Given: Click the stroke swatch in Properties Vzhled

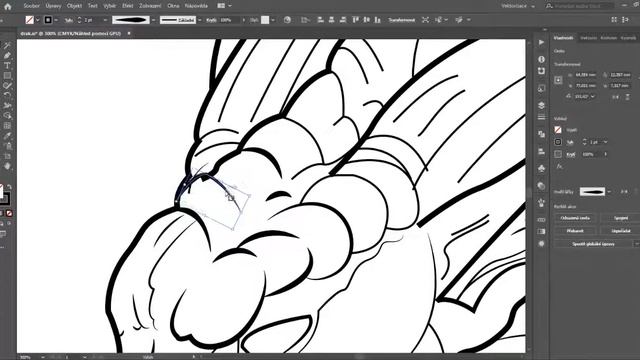Looking at the screenshot, I should point(558,142).
